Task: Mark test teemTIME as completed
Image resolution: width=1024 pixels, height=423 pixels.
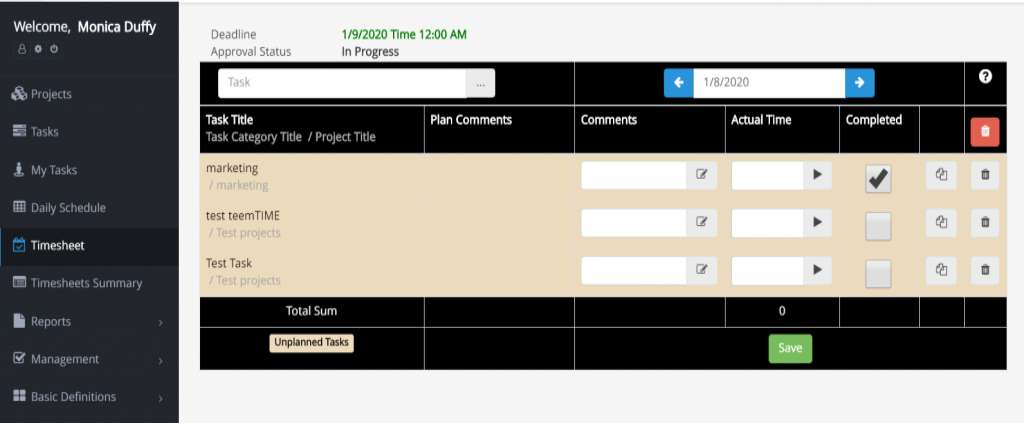Action: coord(878,227)
